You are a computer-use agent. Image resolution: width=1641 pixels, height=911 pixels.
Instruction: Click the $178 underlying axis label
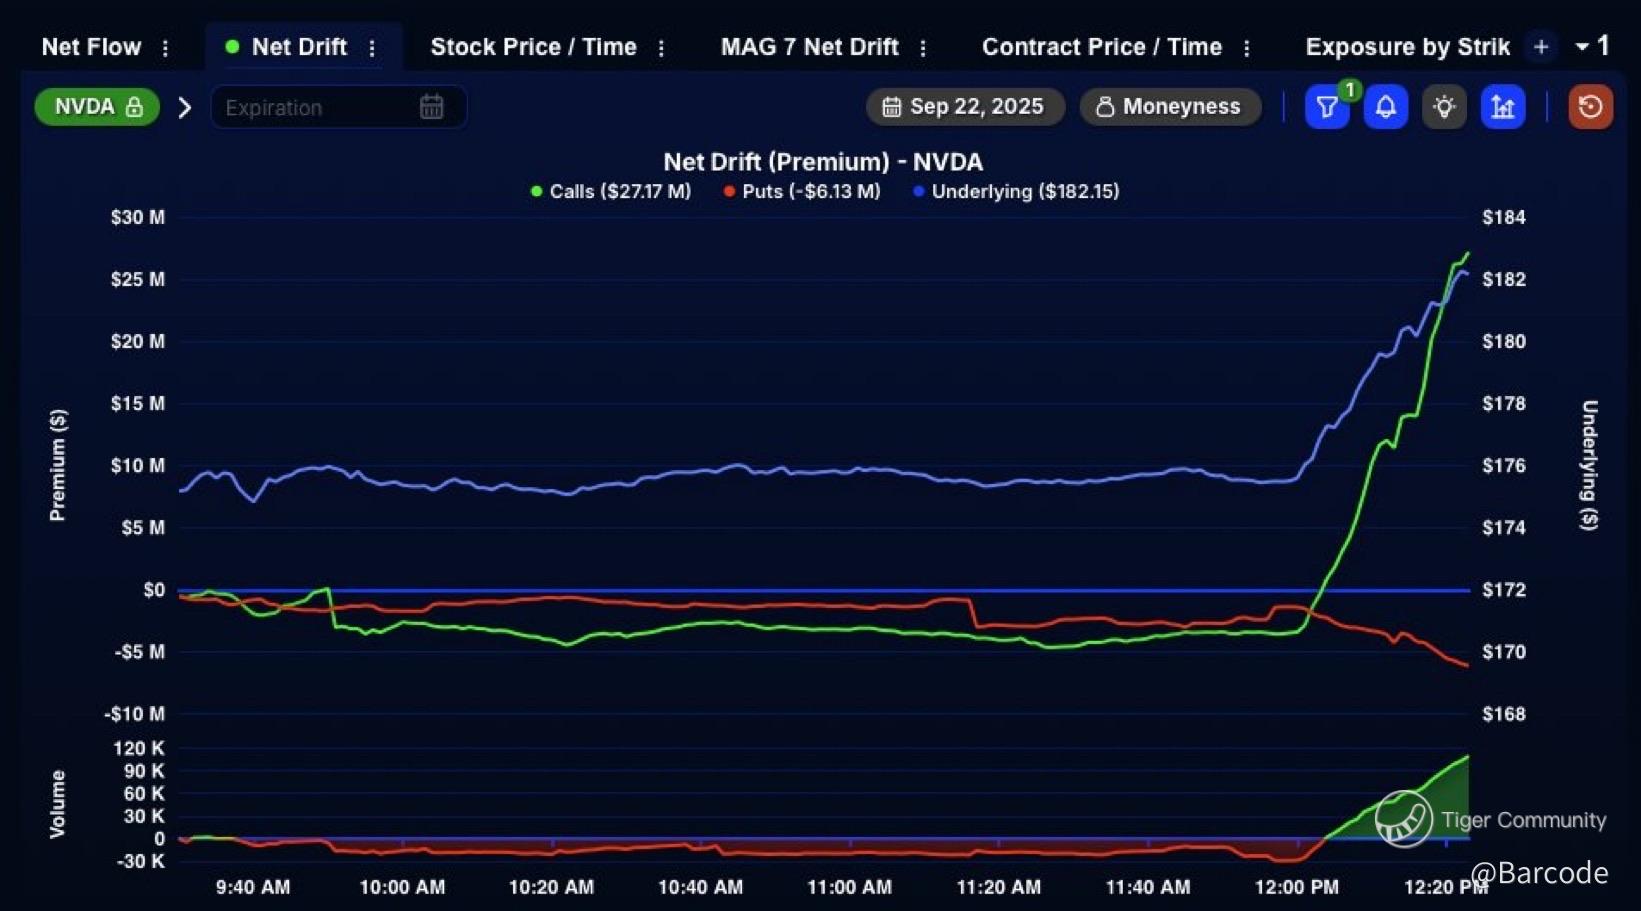(x=1504, y=403)
